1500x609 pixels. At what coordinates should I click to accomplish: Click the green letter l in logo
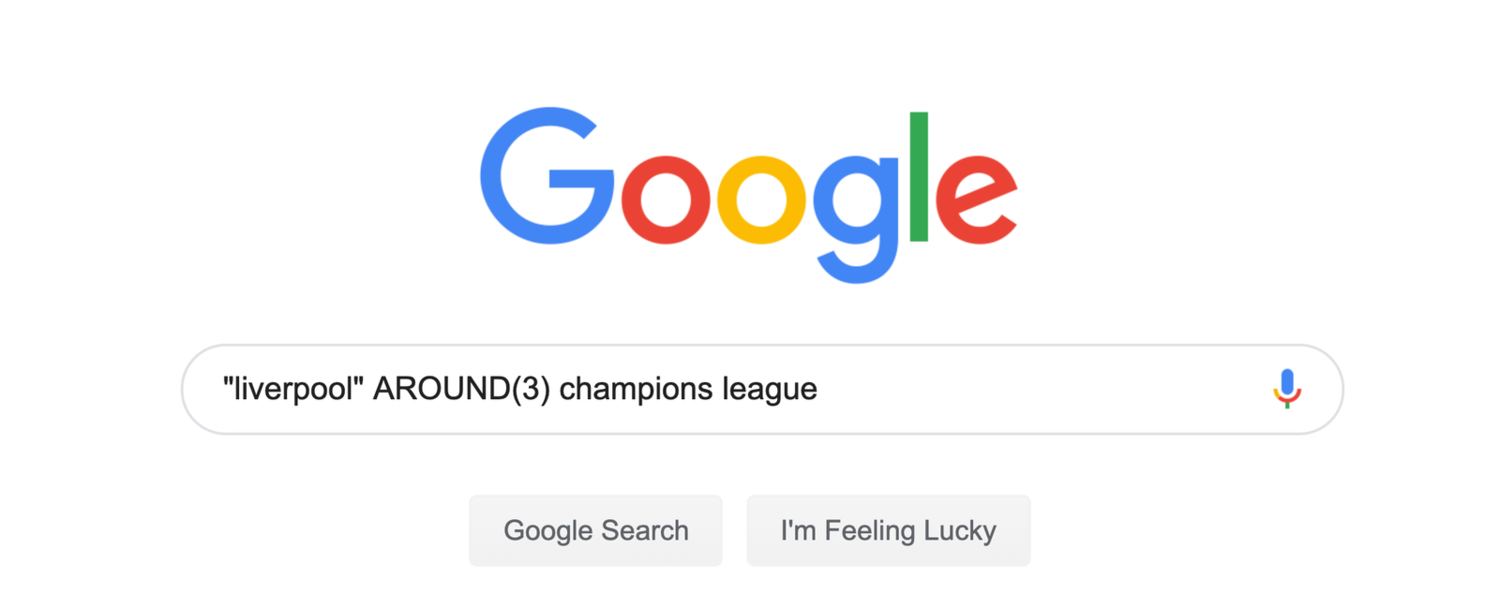920,177
